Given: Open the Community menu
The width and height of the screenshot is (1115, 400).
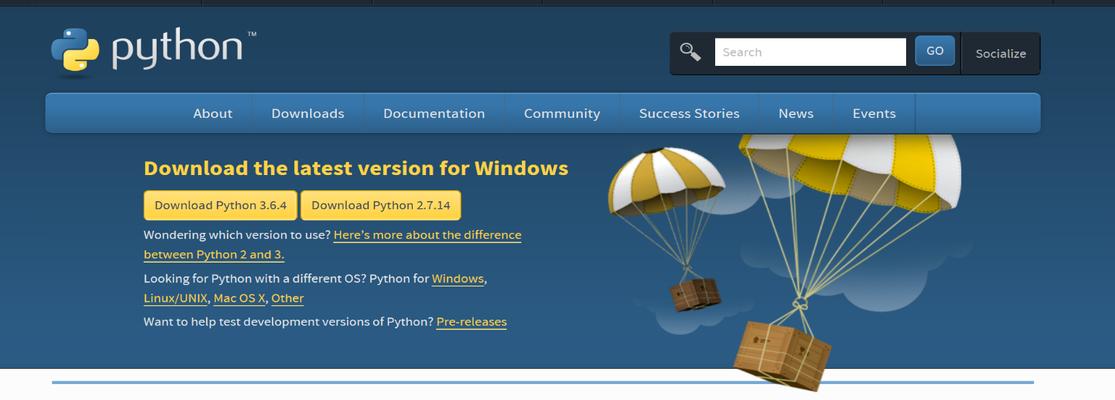Looking at the screenshot, I should tap(562, 114).
